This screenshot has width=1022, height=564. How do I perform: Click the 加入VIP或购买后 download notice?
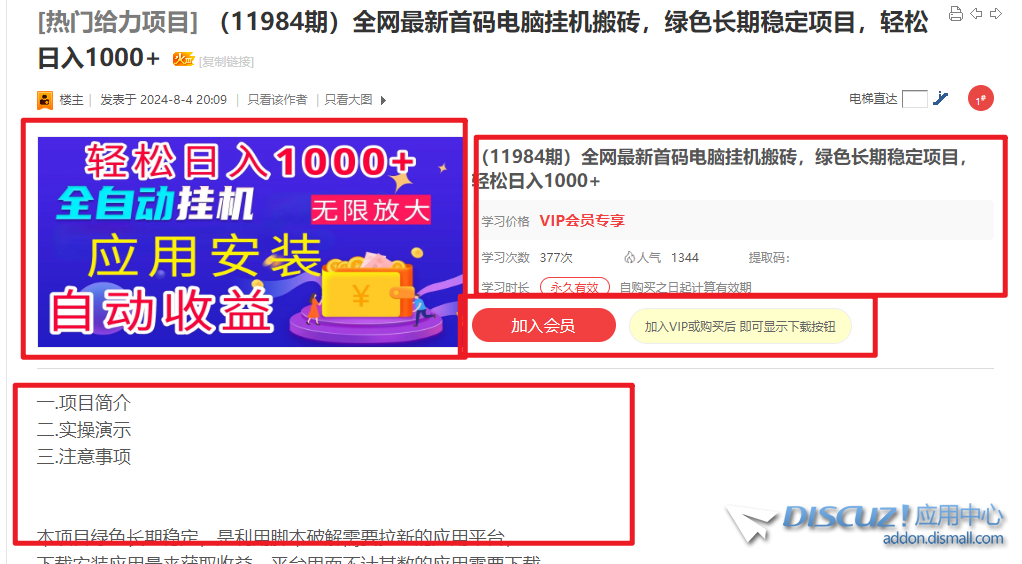point(740,326)
